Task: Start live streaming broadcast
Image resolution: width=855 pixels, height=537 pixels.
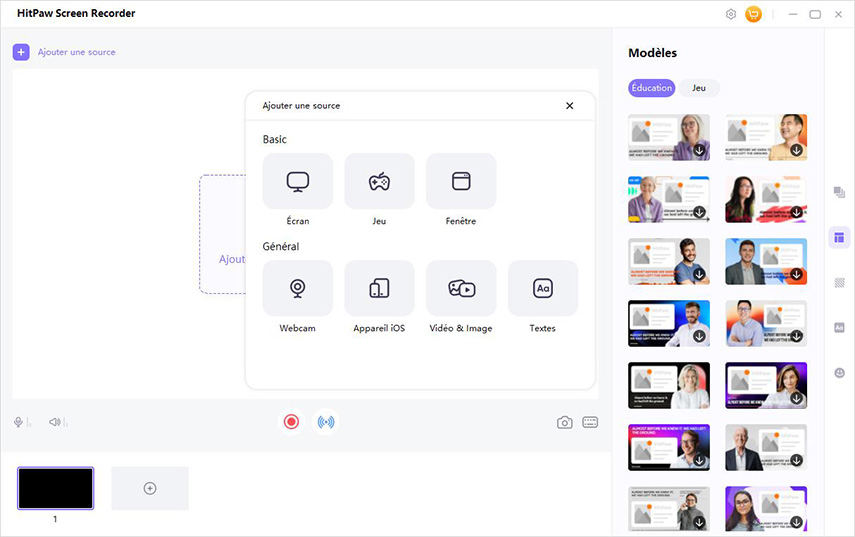Action: (326, 422)
